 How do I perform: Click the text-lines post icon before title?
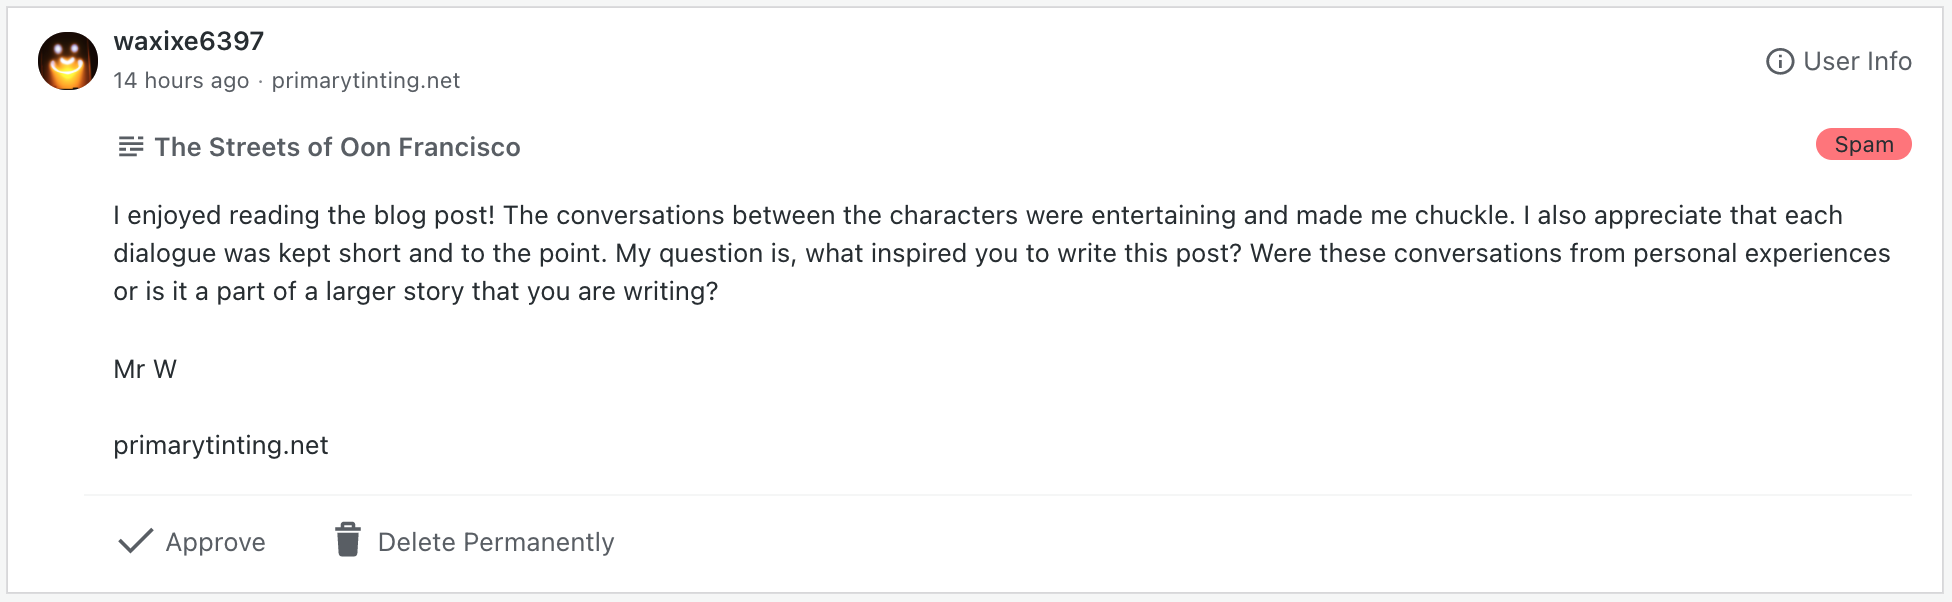point(131,147)
